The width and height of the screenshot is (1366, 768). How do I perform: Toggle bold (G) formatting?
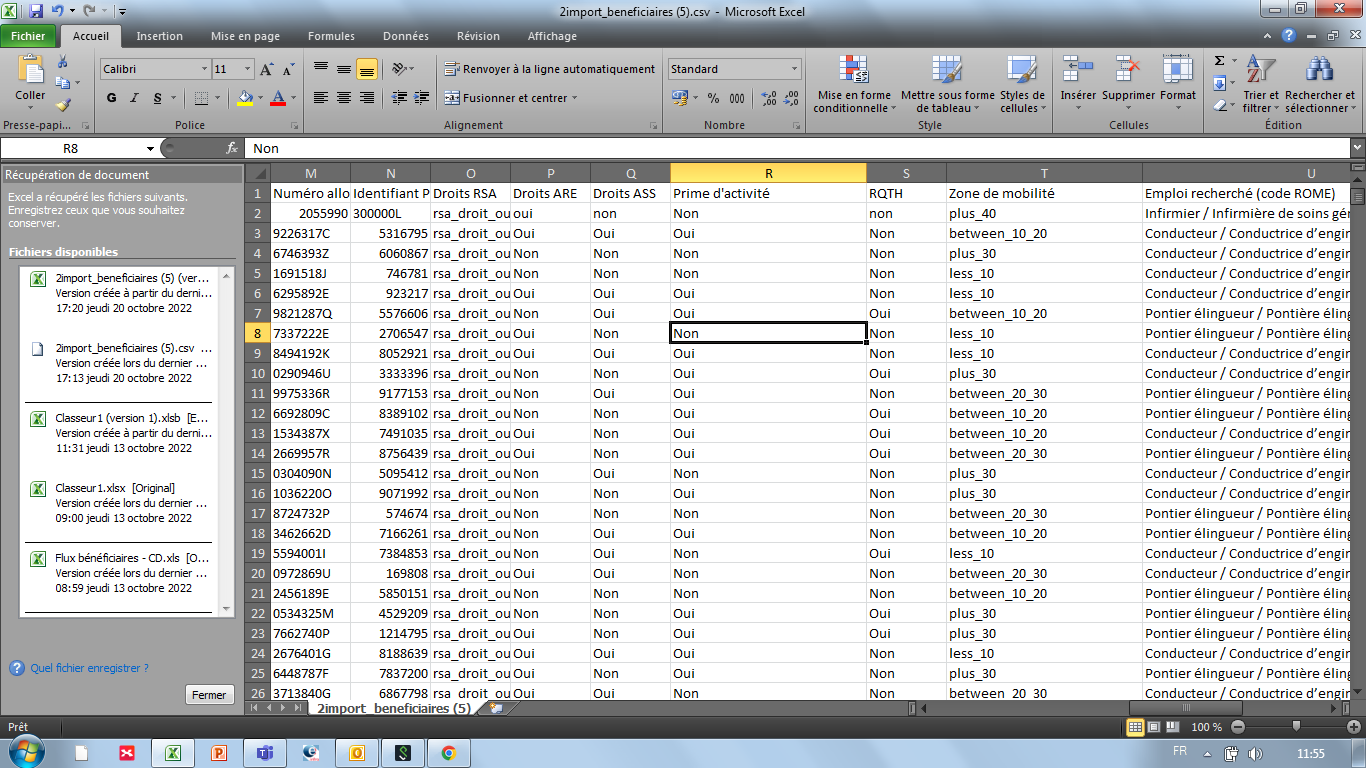click(x=111, y=98)
